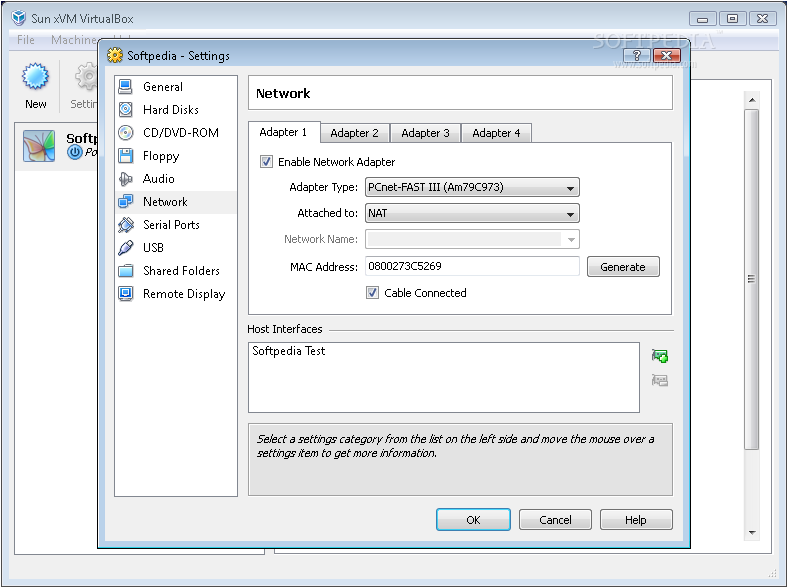Switch to the Adapter 2 tab

(355, 133)
